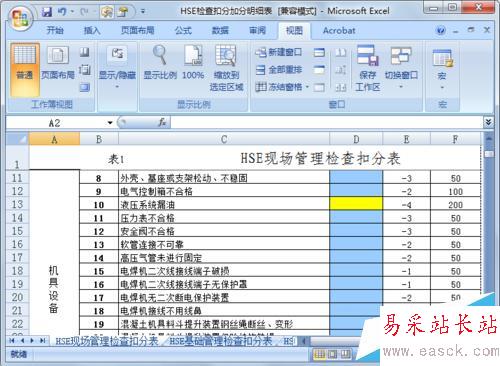500x366 pixels.
Task: Switch to sheet HSE现场管理检查扣分表
Action: coord(106,341)
